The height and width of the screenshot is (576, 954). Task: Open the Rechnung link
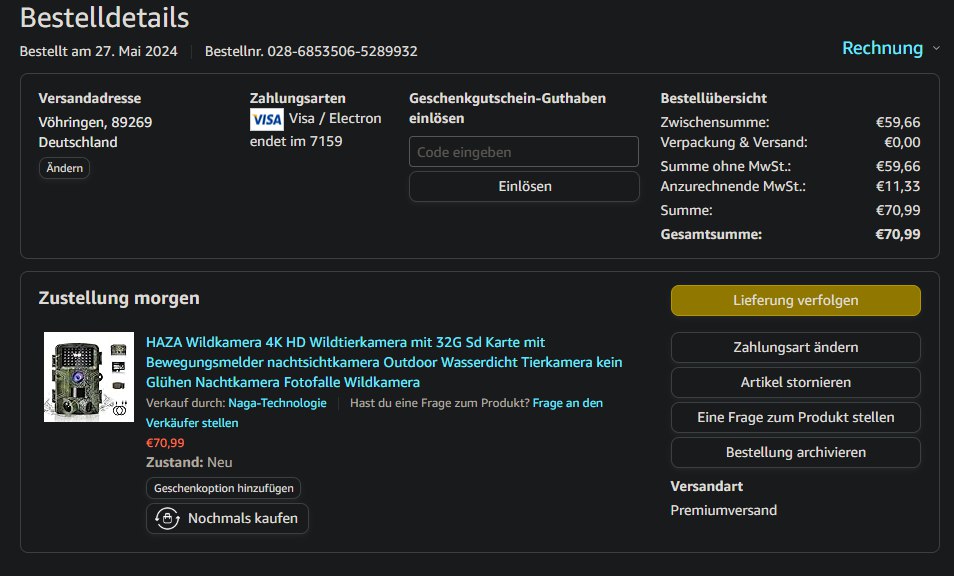[882, 48]
